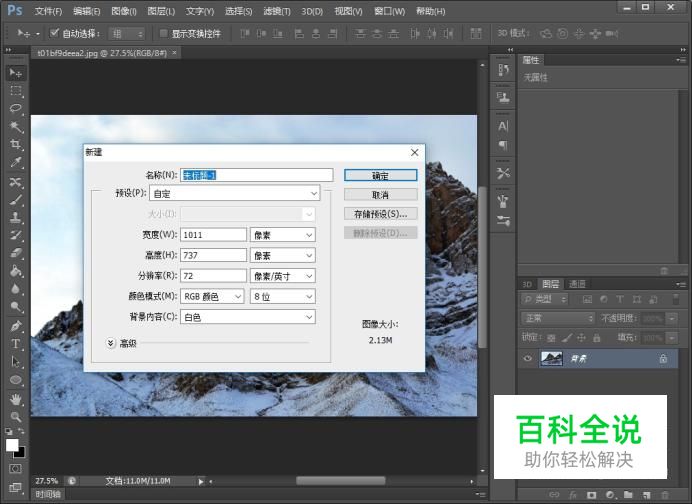Viewport: 692px width, 504px height.
Task: Select the Zoom tool
Action: point(15,416)
